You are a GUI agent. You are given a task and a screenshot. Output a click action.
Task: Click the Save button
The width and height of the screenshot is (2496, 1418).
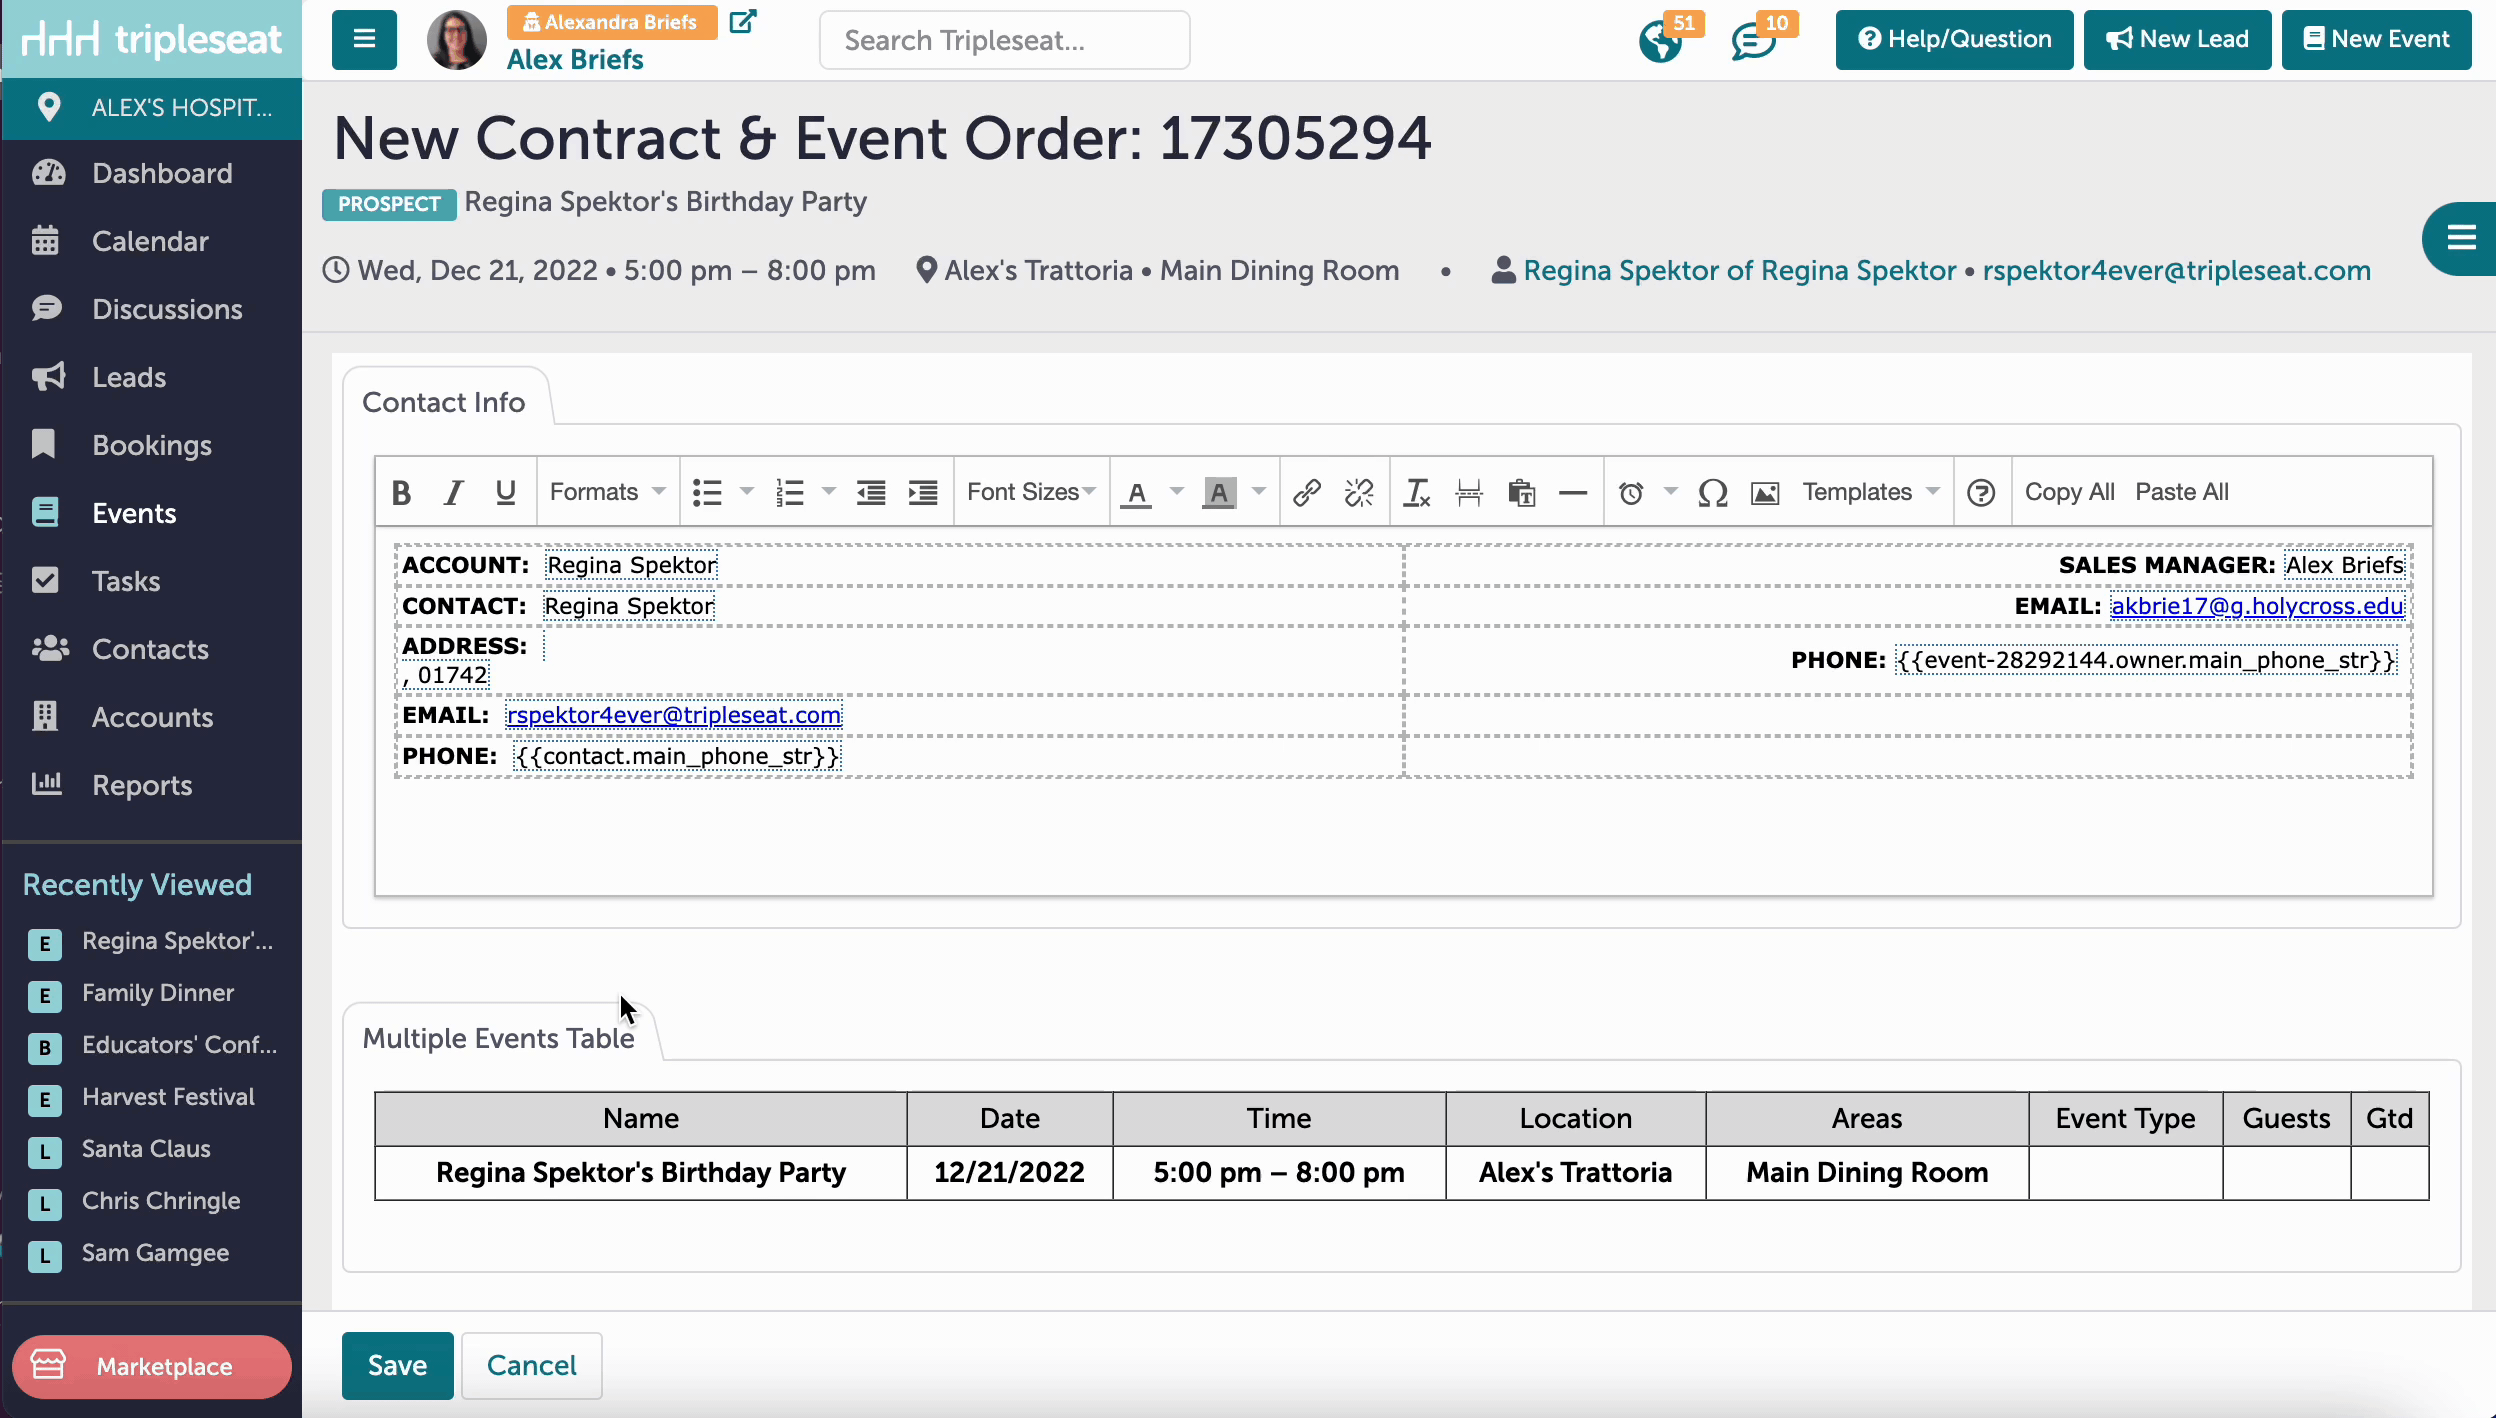(397, 1365)
